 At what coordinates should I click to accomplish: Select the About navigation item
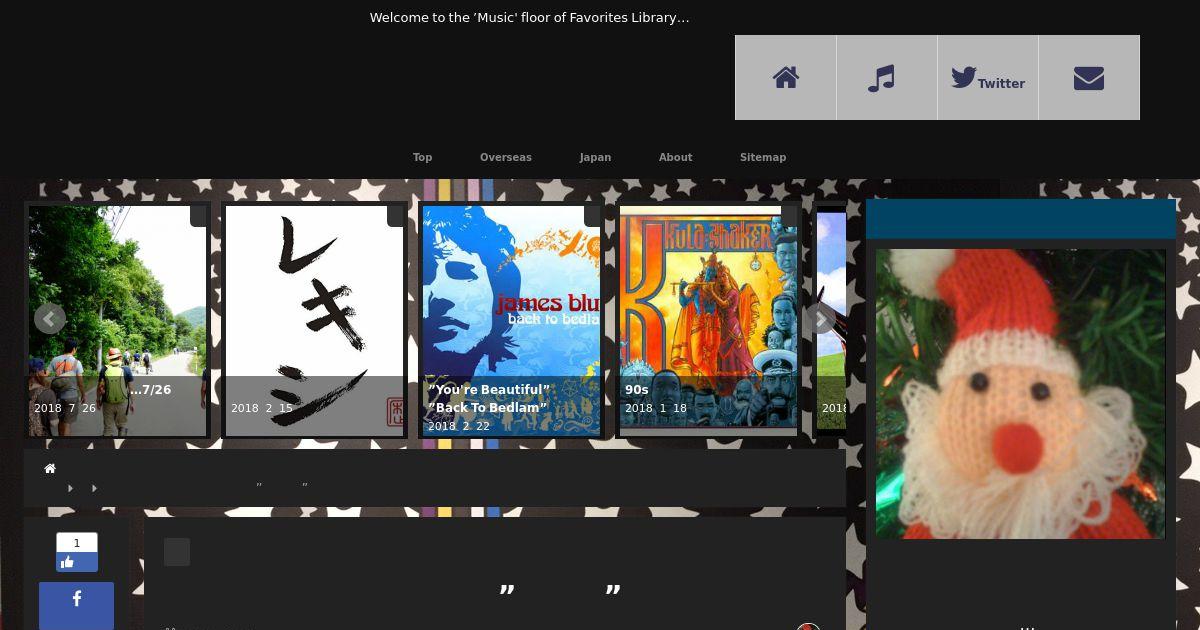(x=675, y=157)
